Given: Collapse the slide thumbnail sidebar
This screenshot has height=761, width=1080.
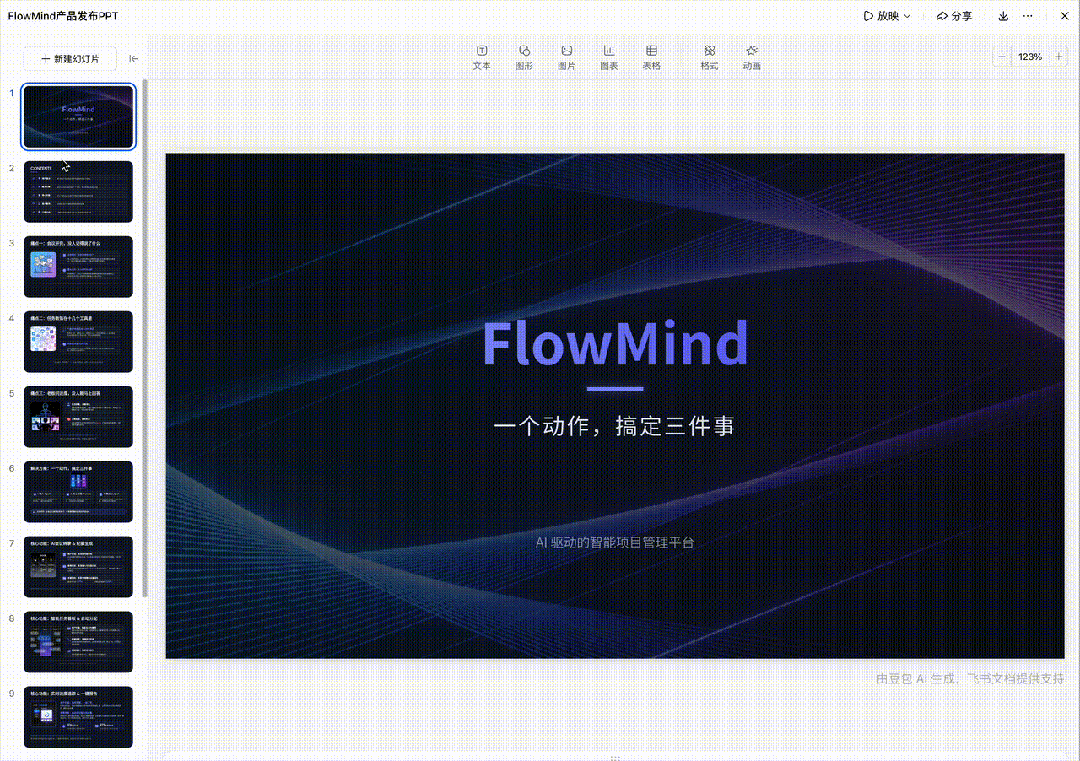Looking at the screenshot, I should pyautogui.click(x=134, y=59).
